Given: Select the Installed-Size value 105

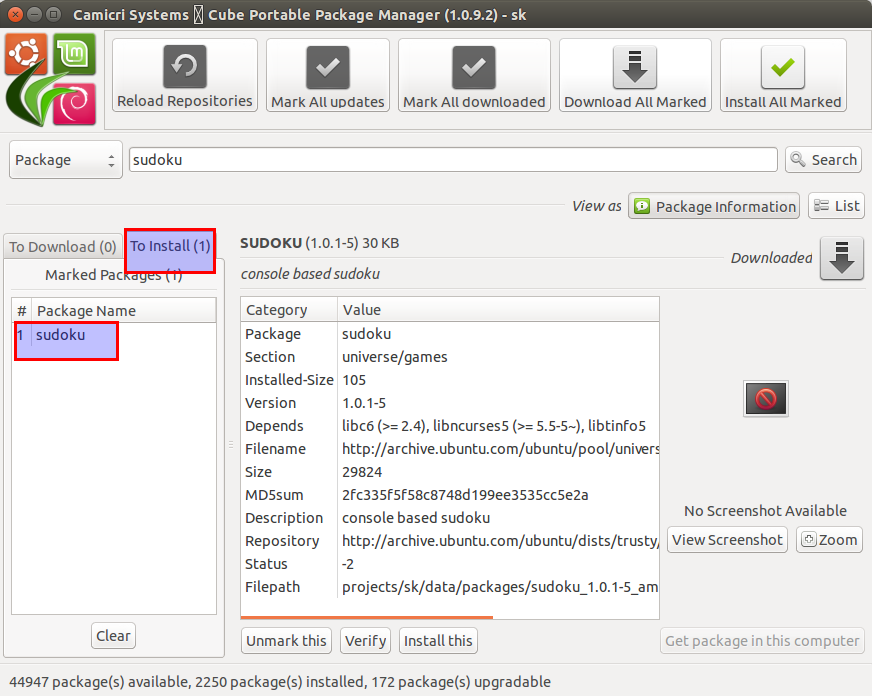Looking at the screenshot, I should [x=354, y=380].
